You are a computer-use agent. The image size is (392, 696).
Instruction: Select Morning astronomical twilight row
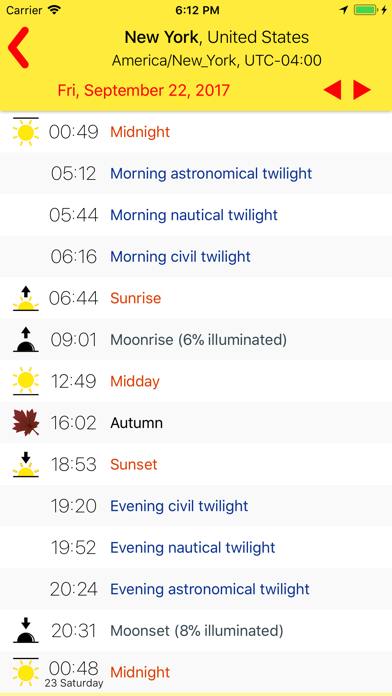coord(196,173)
